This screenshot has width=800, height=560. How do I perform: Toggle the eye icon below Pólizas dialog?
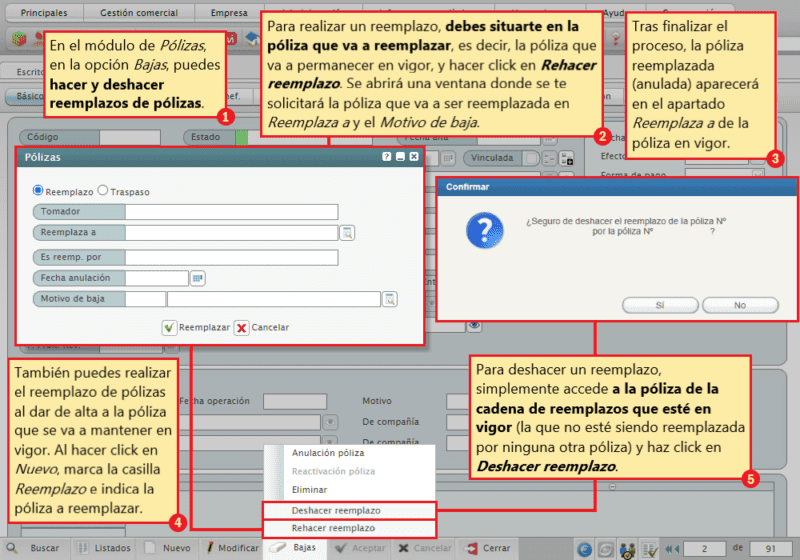point(474,325)
